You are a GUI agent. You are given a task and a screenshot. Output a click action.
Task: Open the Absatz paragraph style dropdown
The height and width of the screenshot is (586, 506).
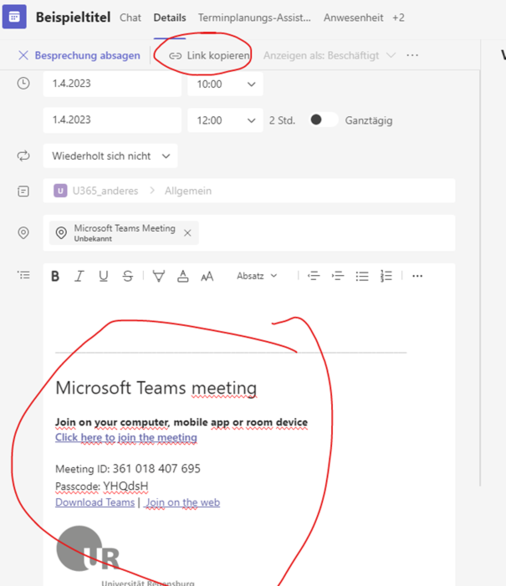click(x=257, y=276)
